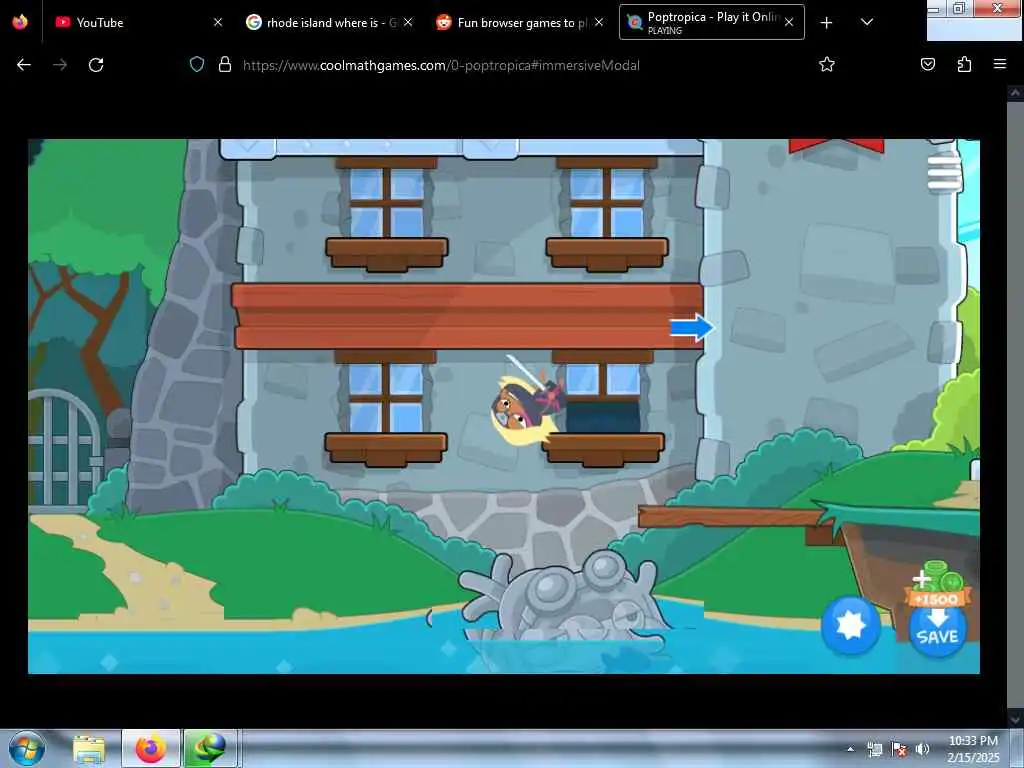
Task: Open network status tray icon
Action: click(874, 749)
